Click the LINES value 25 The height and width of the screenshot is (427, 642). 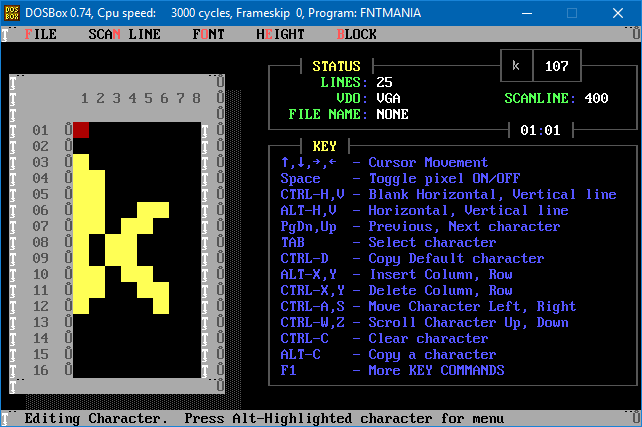(384, 83)
